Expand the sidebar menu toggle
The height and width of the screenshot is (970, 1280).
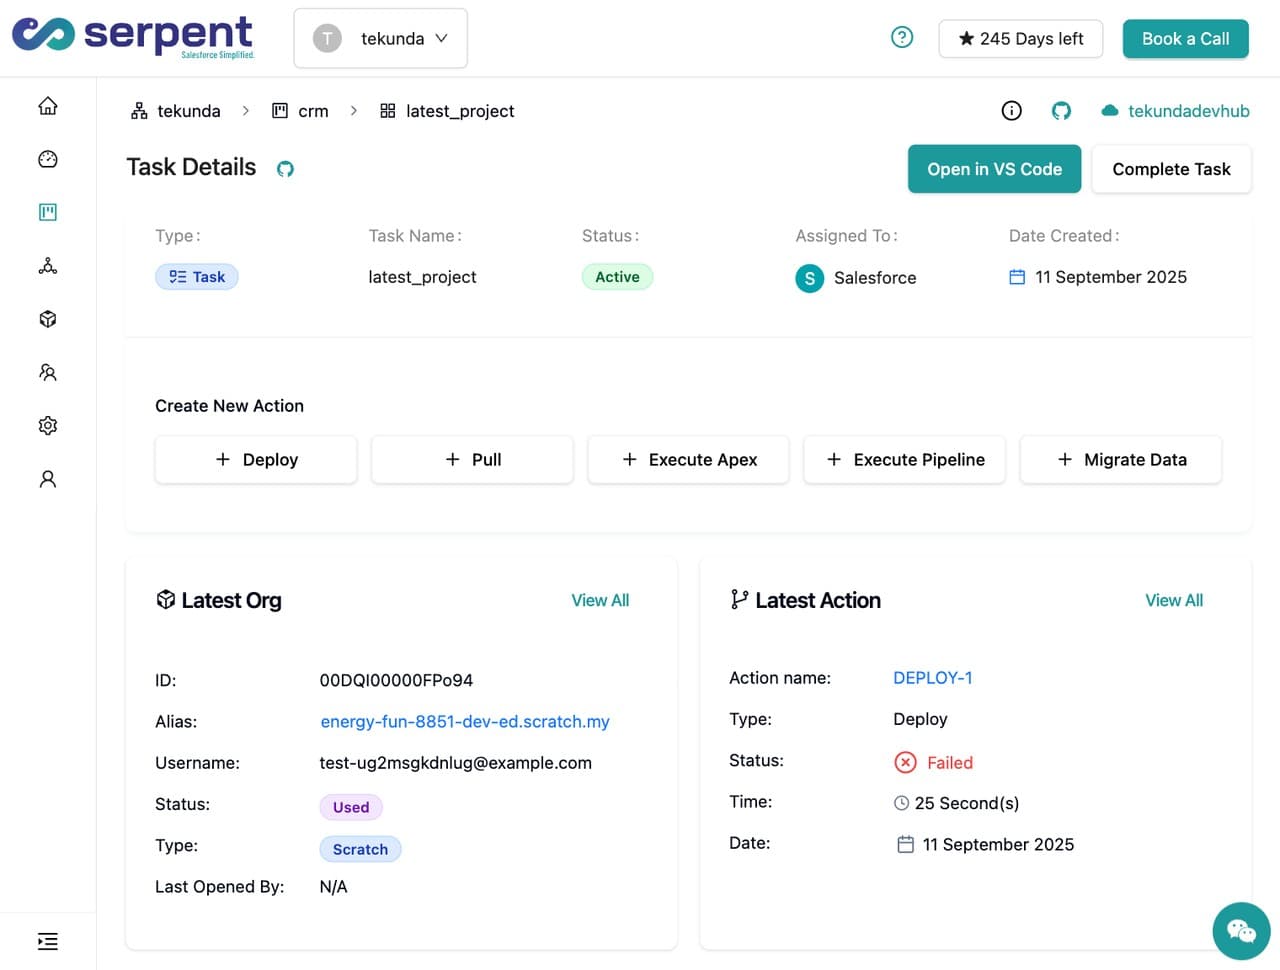[x=48, y=941]
